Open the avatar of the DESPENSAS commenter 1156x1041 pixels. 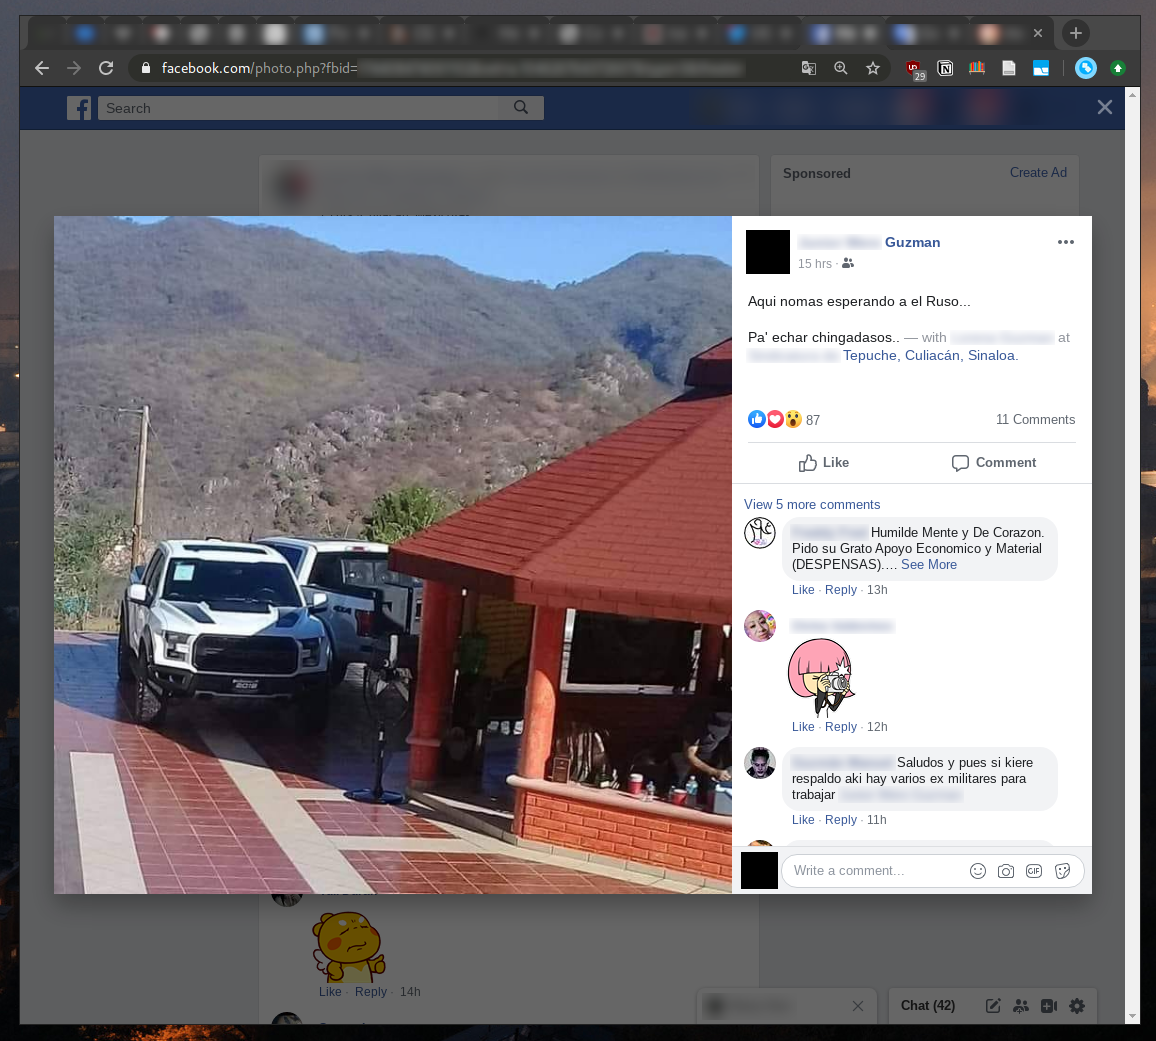pyautogui.click(x=759, y=533)
